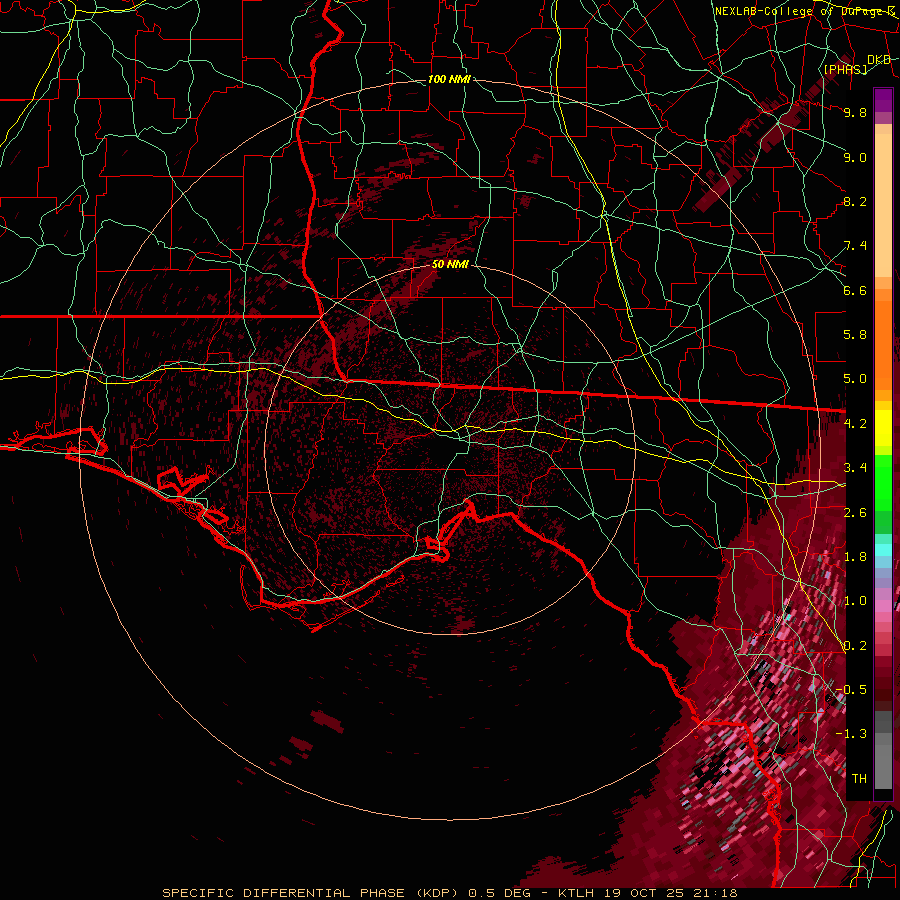Pick the purple band at top of color bar
Viewport: 900px width, 900px height.
pos(883,100)
